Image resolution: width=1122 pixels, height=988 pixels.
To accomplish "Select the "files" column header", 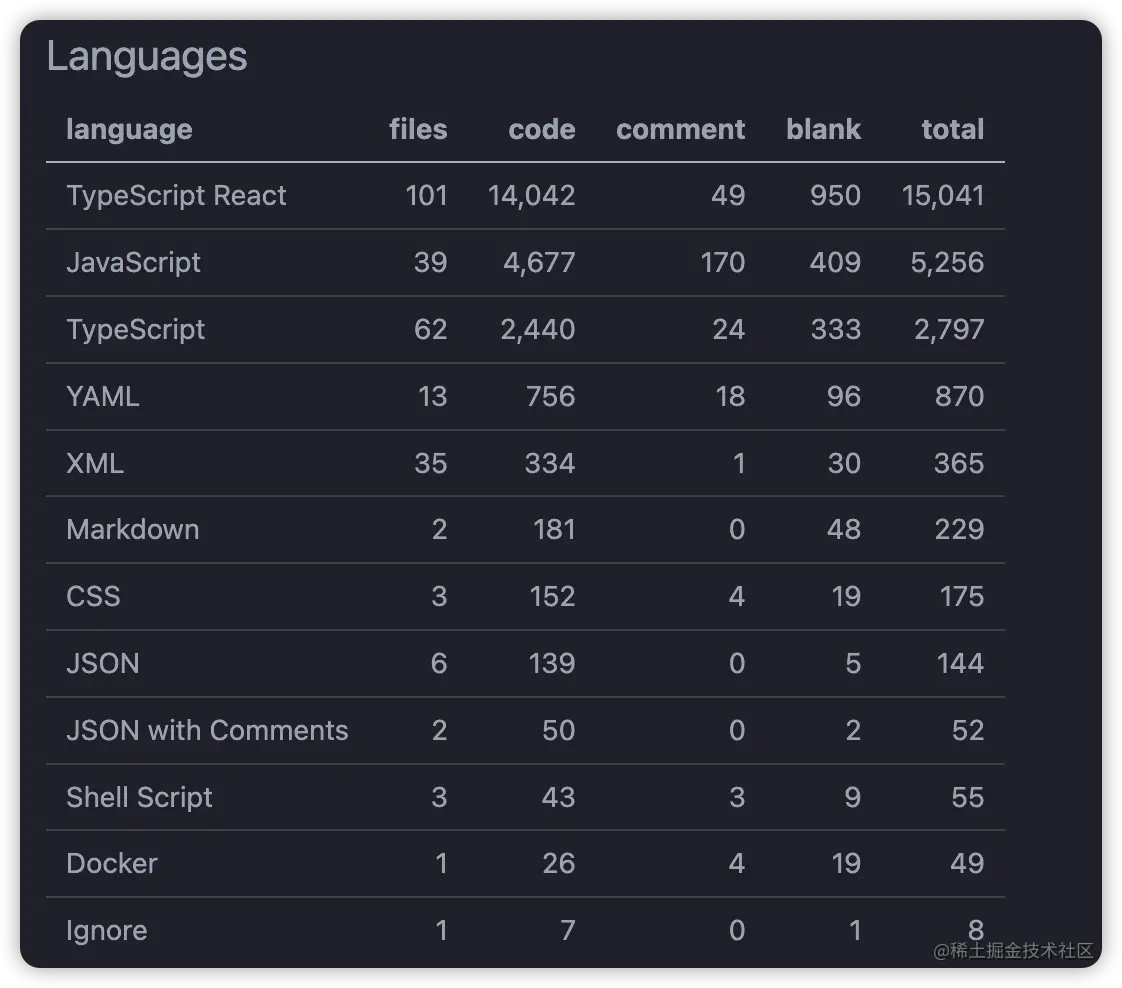I will pyautogui.click(x=418, y=129).
